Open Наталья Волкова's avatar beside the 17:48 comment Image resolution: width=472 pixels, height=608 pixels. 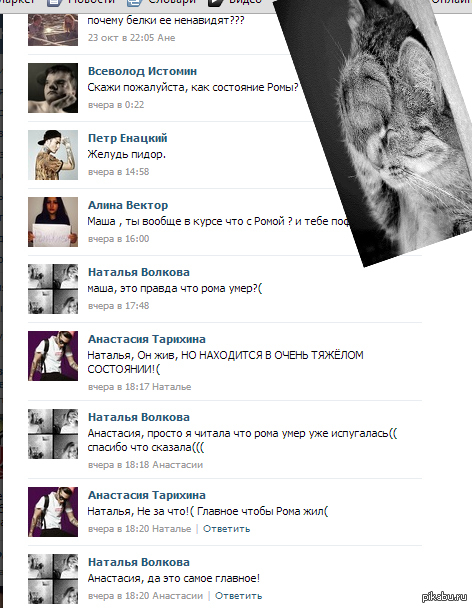(53, 289)
